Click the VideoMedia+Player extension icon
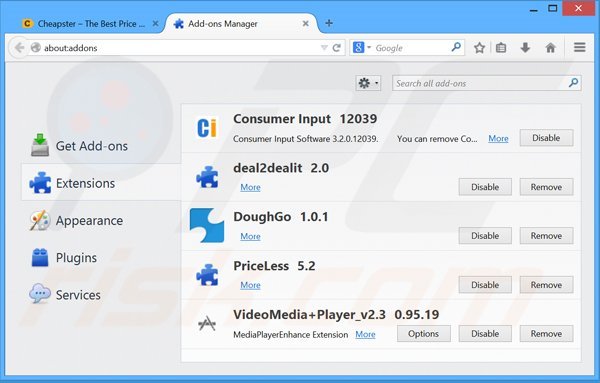600x383 pixels. click(207, 324)
